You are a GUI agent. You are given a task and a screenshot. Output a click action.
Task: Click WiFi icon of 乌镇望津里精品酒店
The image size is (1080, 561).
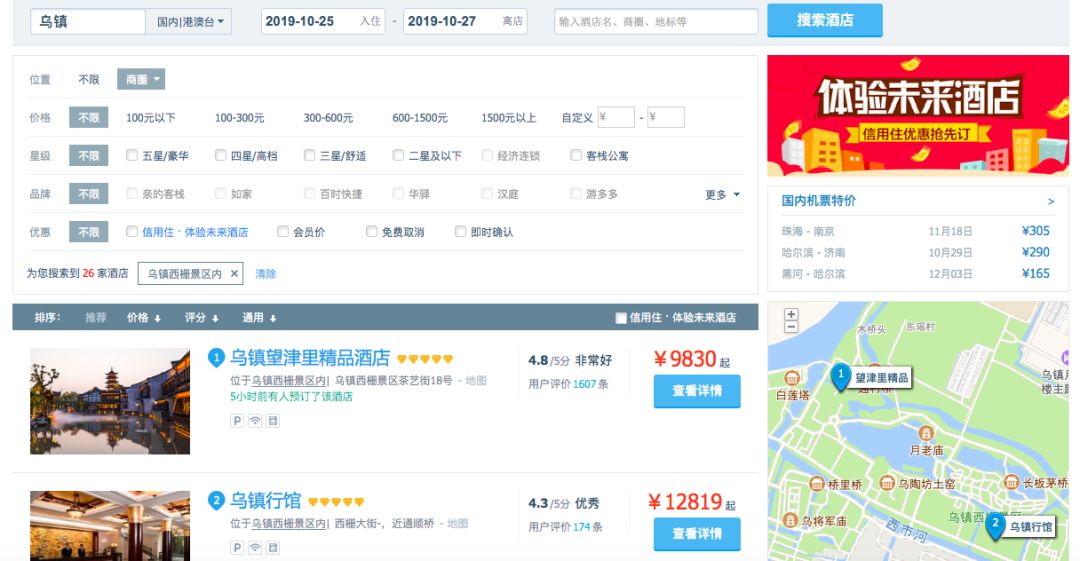[x=255, y=420]
